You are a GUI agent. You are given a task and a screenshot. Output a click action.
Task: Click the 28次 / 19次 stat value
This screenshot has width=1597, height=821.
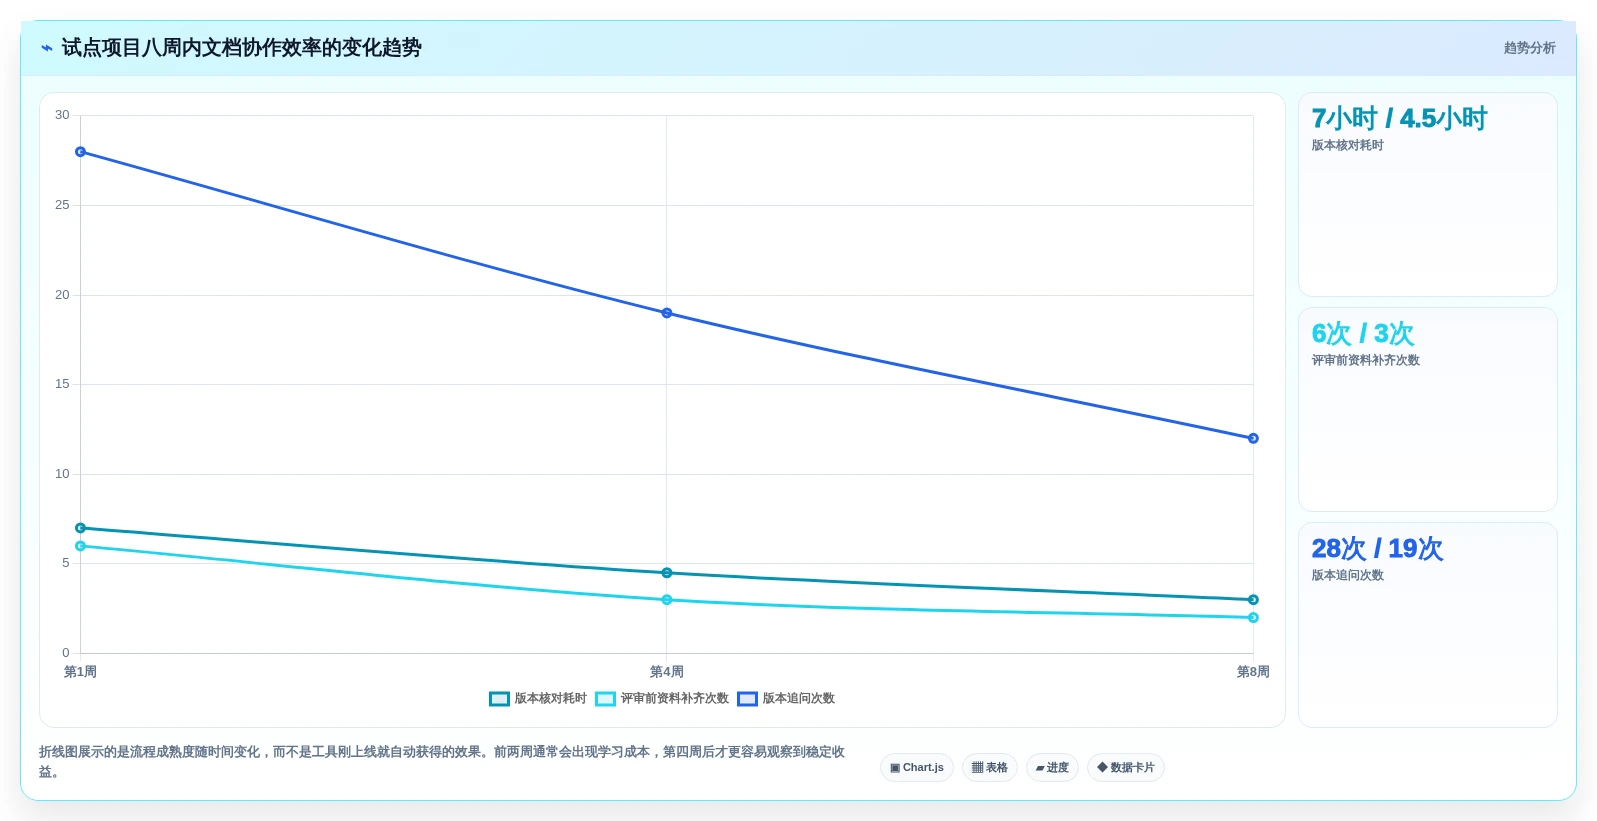pyautogui.click(x=1377, y=549)
